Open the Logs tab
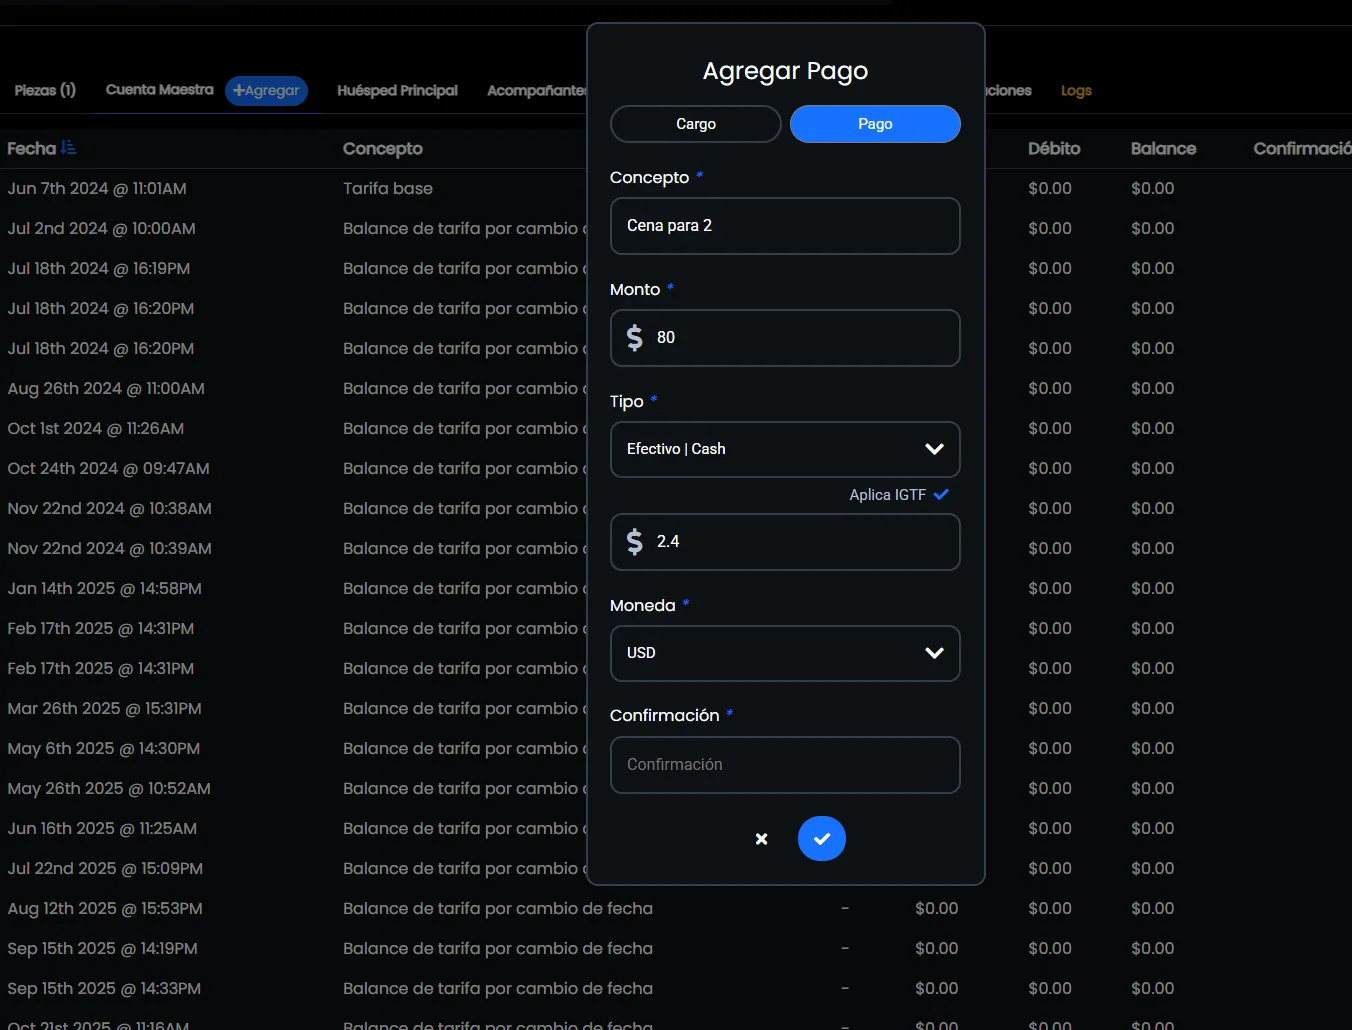The height and width of the screenshot is (1030, 1352). (1076, 90)
